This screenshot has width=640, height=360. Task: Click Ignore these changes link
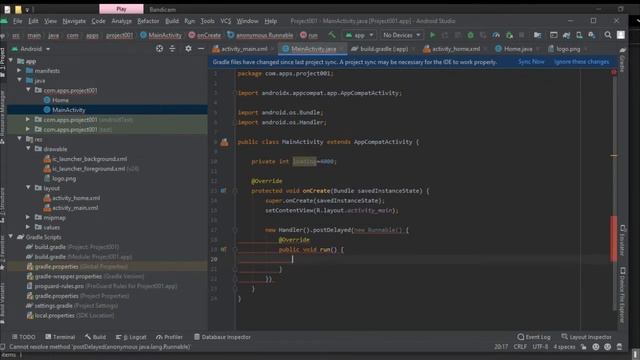pos(581,62)
